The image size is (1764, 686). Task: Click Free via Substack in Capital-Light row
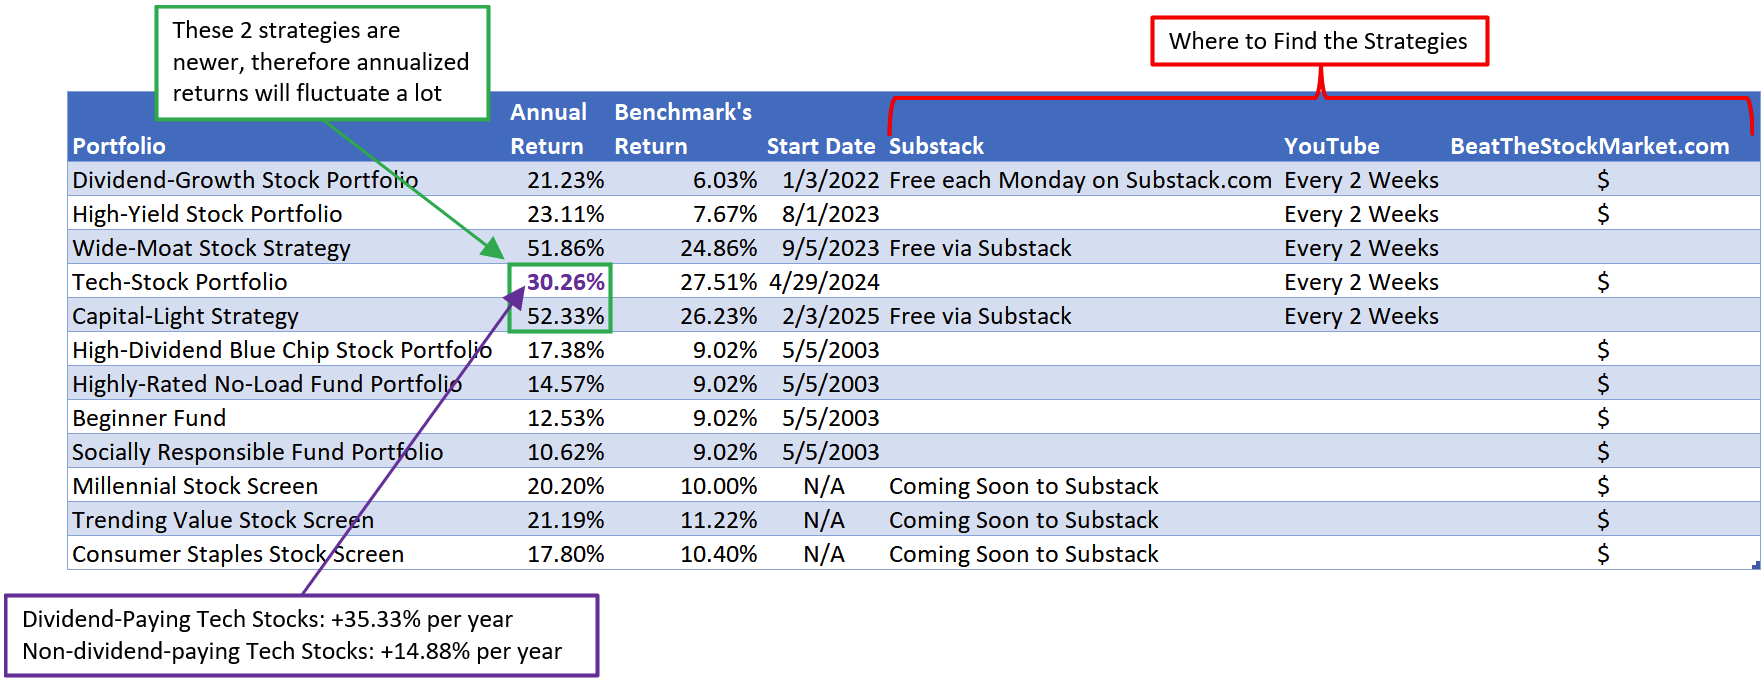tap(980, 316)
